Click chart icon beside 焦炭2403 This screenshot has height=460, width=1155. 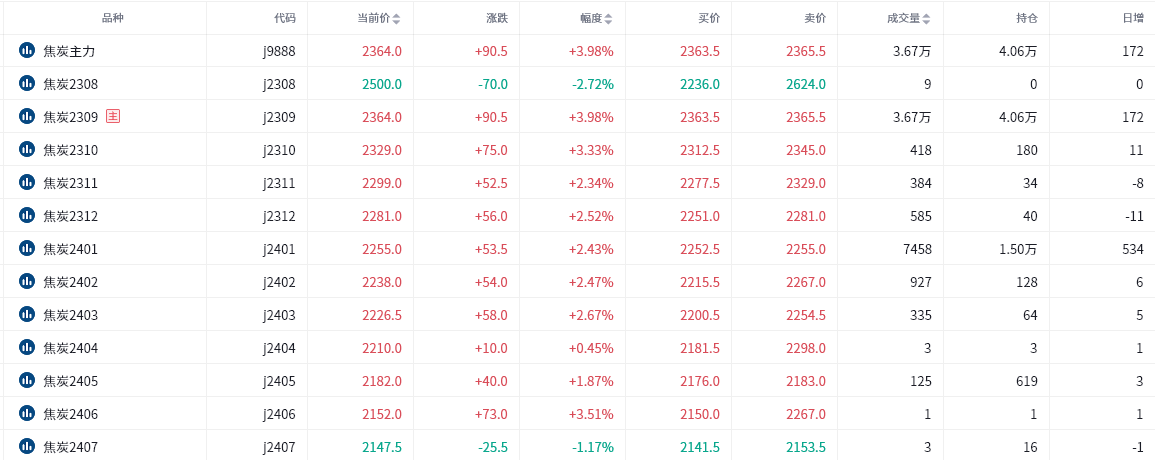coord(27,314)
